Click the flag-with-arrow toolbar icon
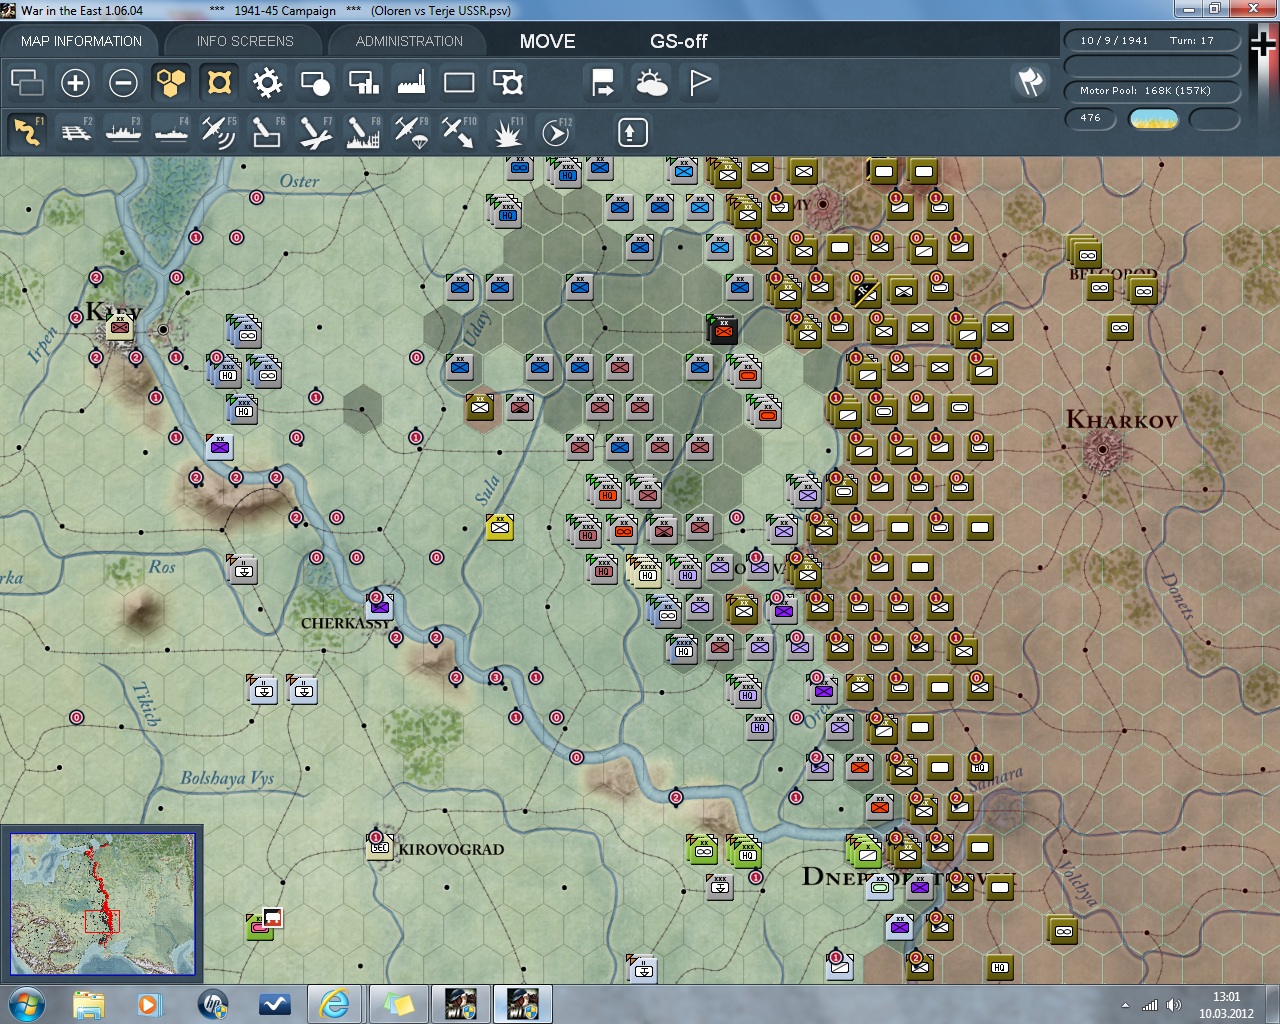 [x=603, y=82]
